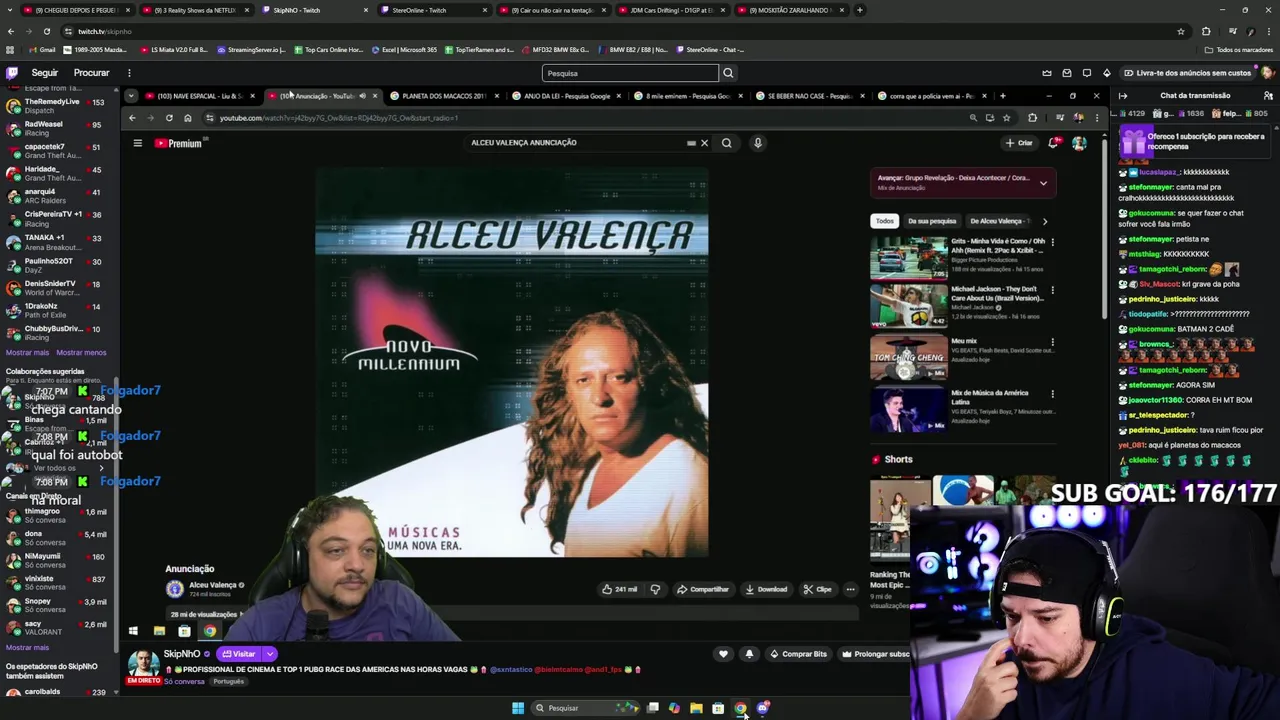Image resolution: width=1280 pixels, height=720 pixels.
Task: Open Discord from the taskbar
Action: 763,708
